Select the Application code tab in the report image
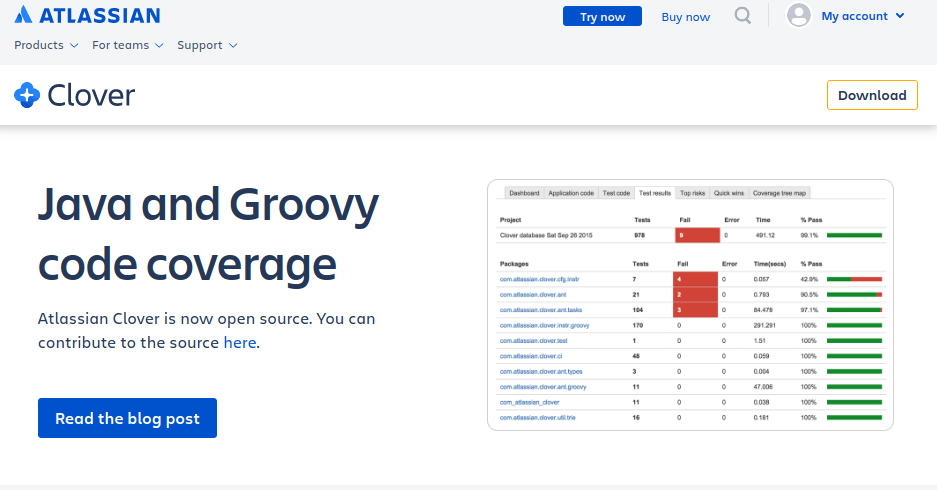This screenshot has width=937, height=490. (x=571, y=193)
